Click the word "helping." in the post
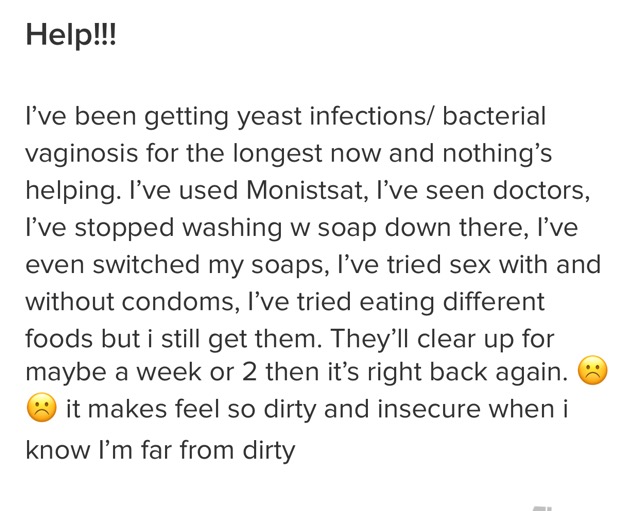Screen dimensions: 640x511 tap(73, 192)
